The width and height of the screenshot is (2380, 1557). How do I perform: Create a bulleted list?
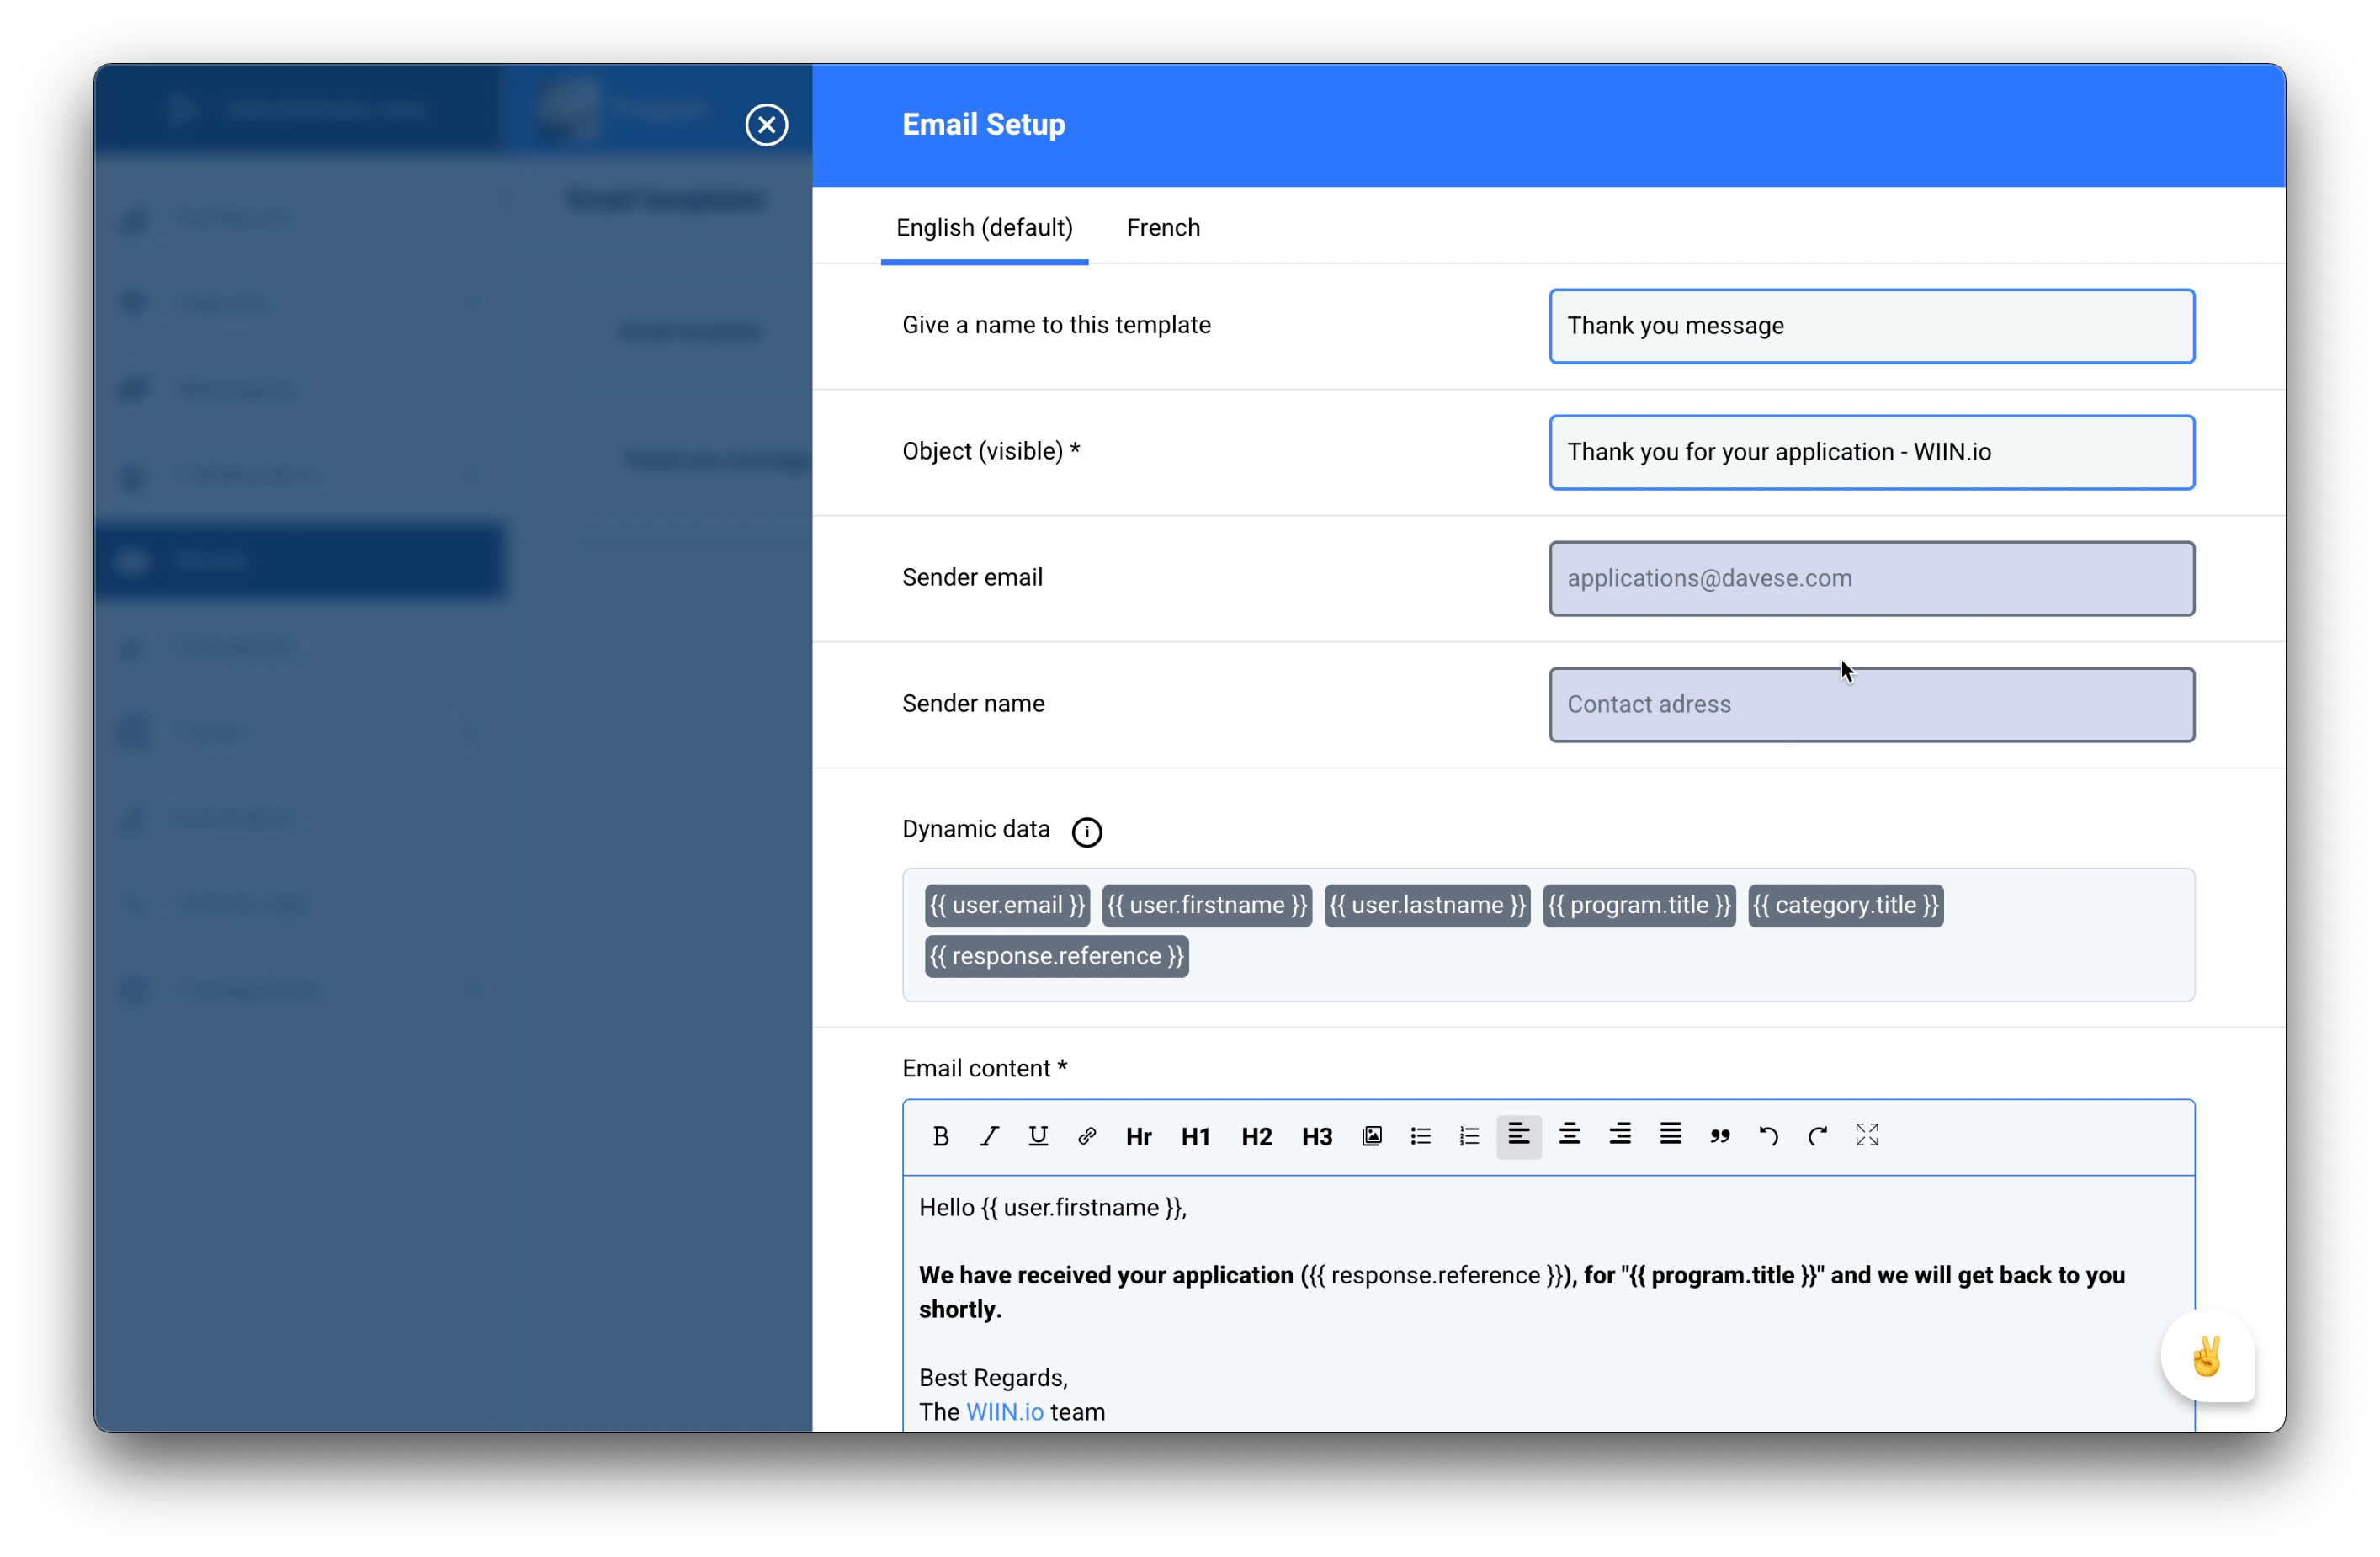click(1420, 1136)
